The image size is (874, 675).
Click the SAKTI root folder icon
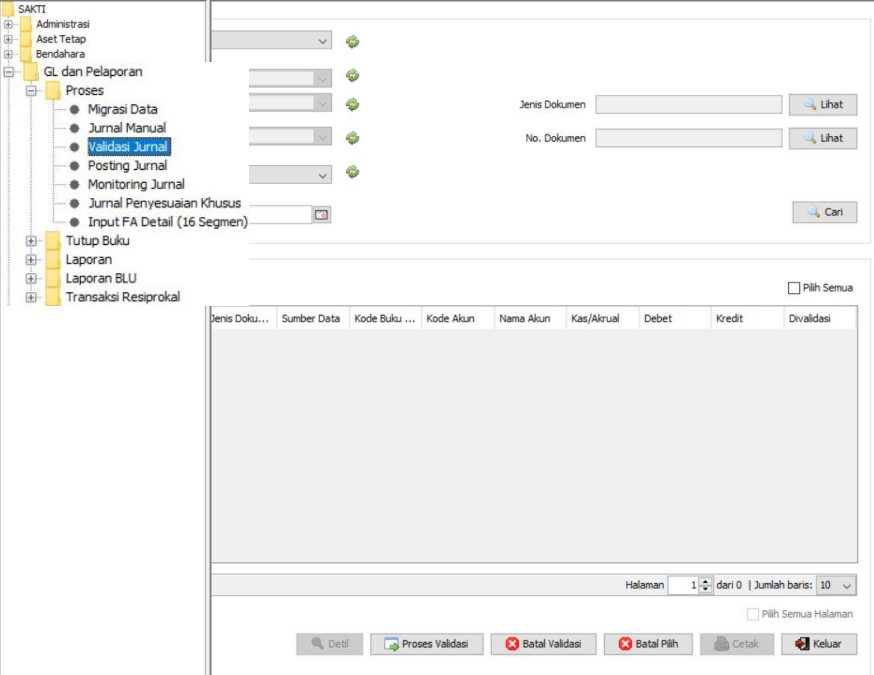(8, 9)
